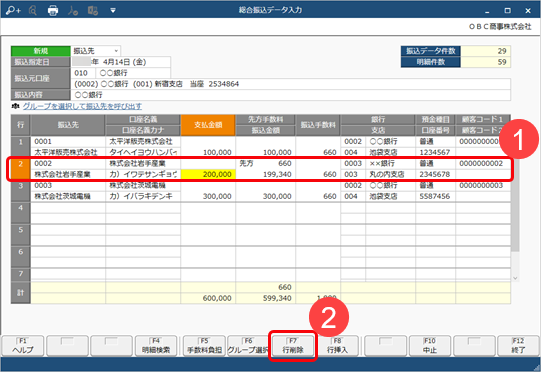This screenshot has height=372, width=541.
Task: Click the 4月14日 (金) transfer date field
Action: tap(121, 62)
